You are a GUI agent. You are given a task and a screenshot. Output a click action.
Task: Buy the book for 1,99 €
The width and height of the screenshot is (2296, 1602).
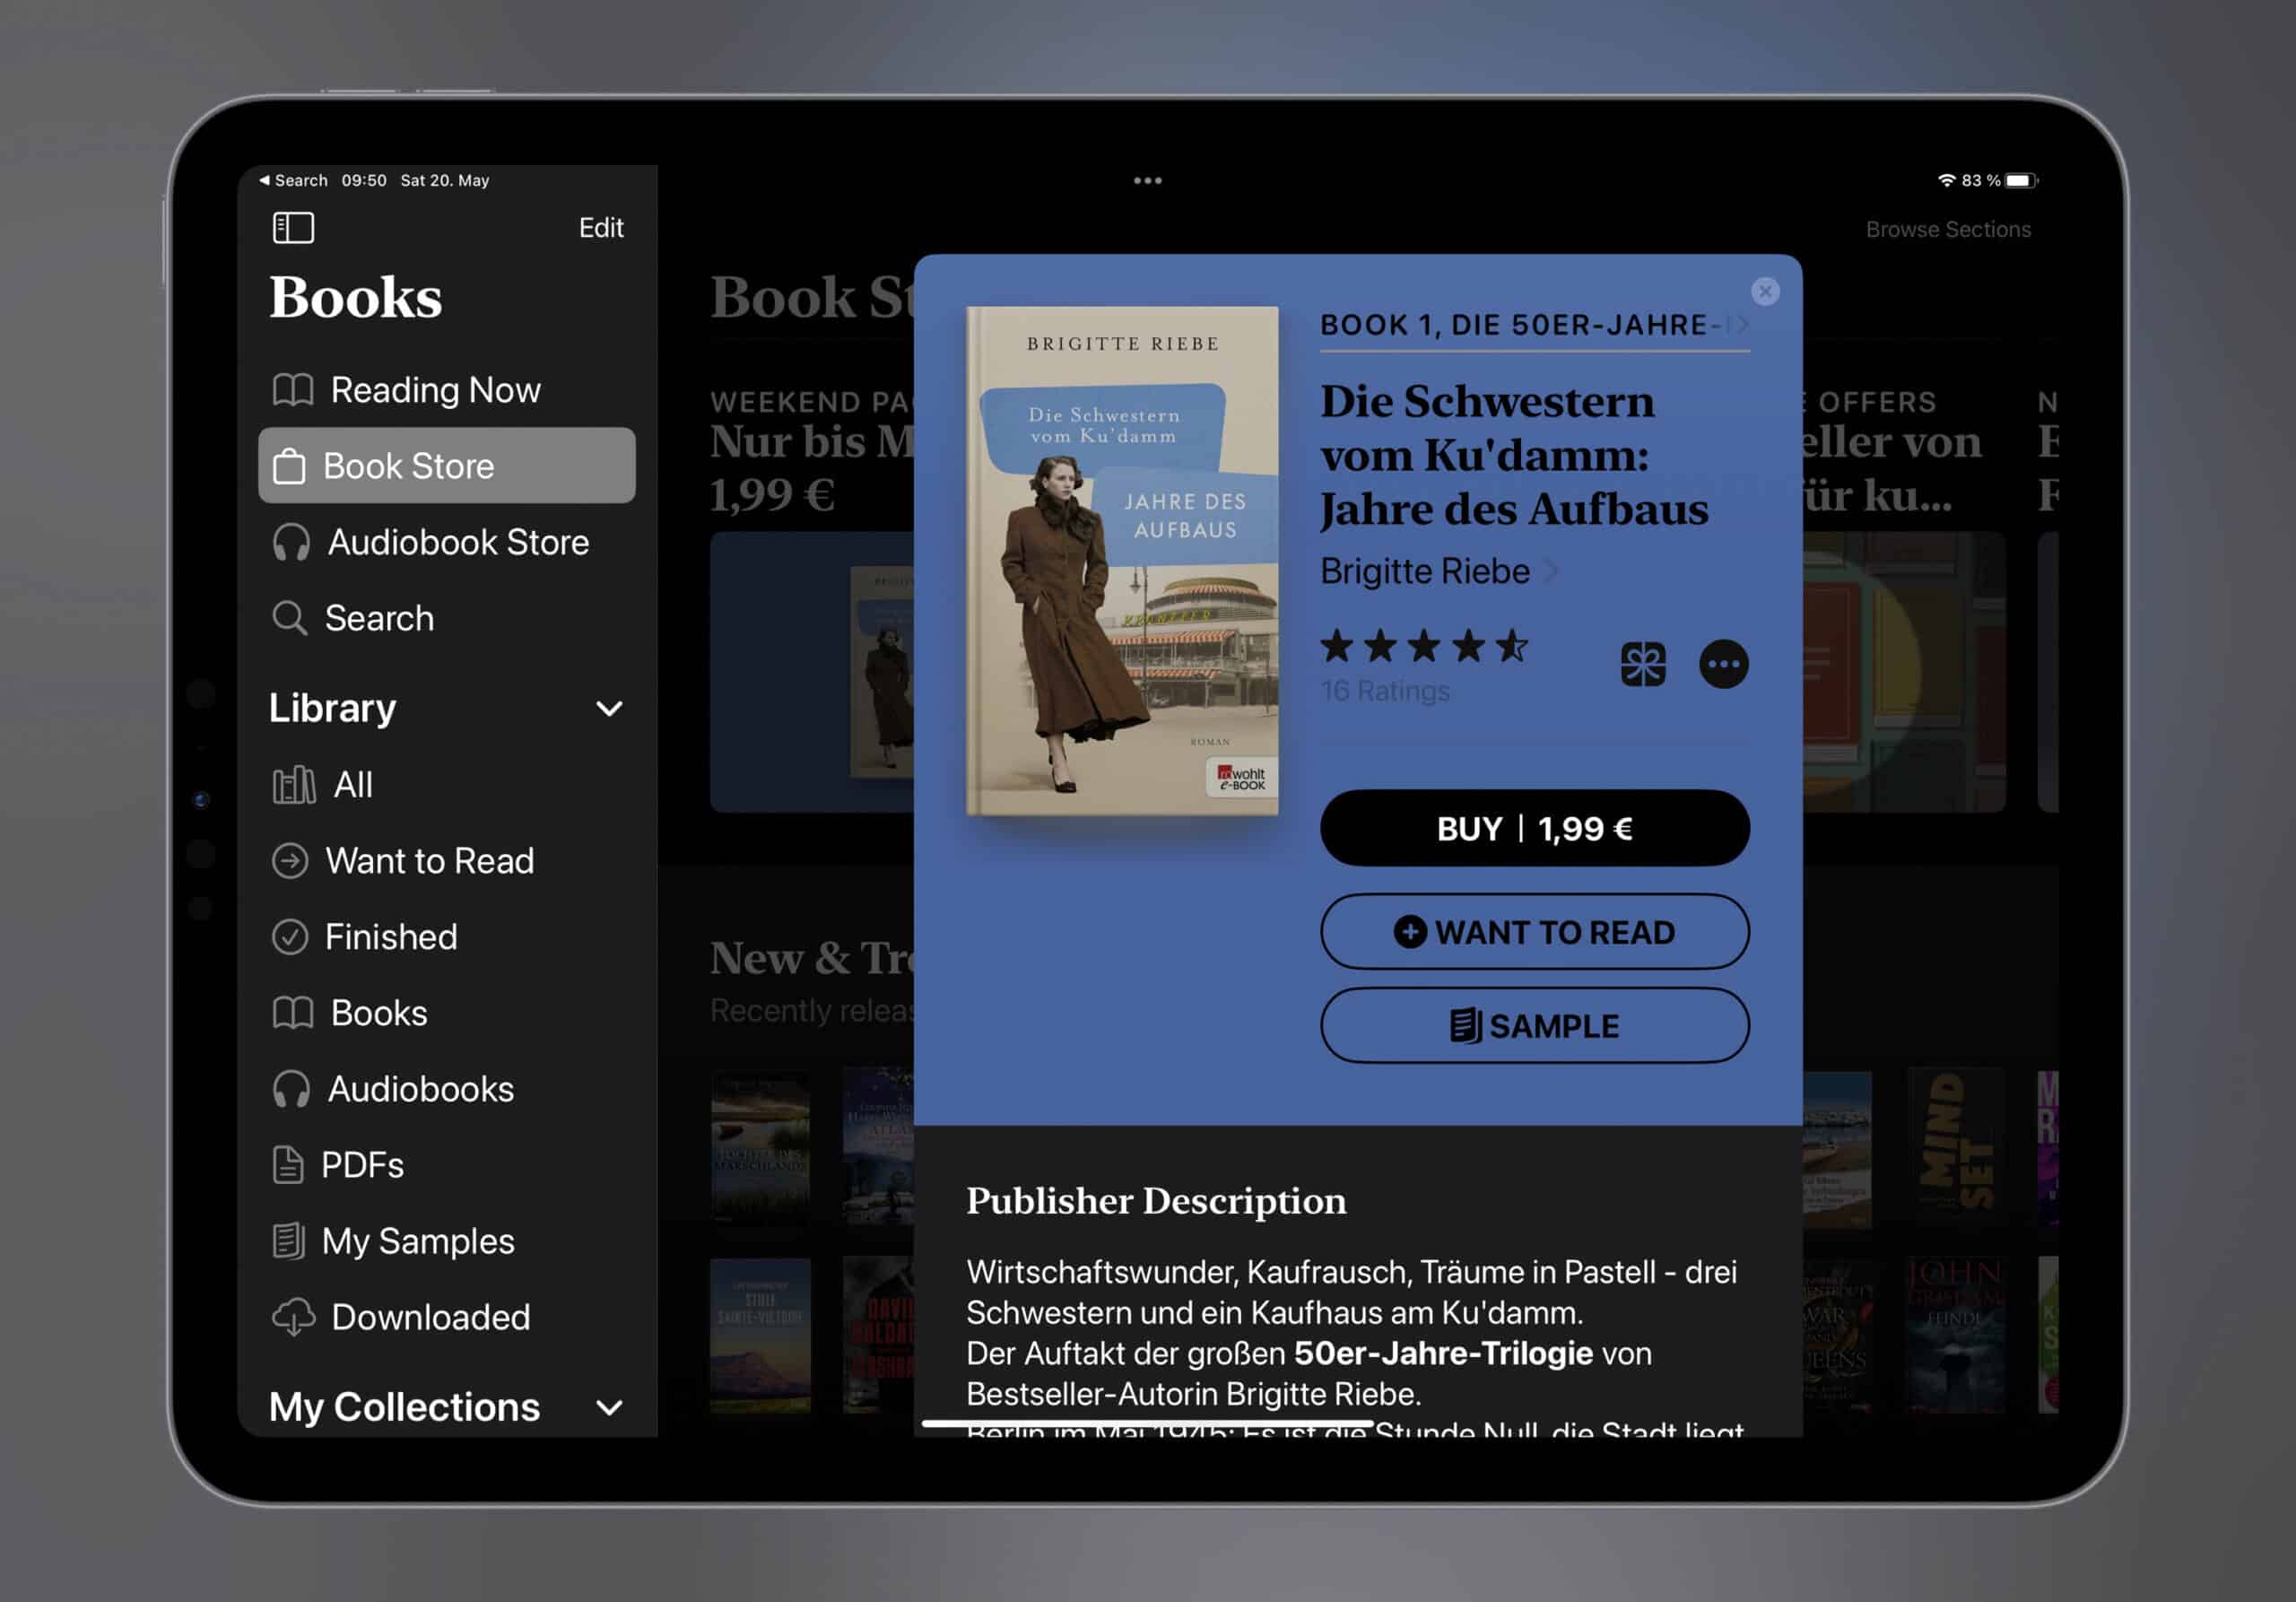(1534, 828)
